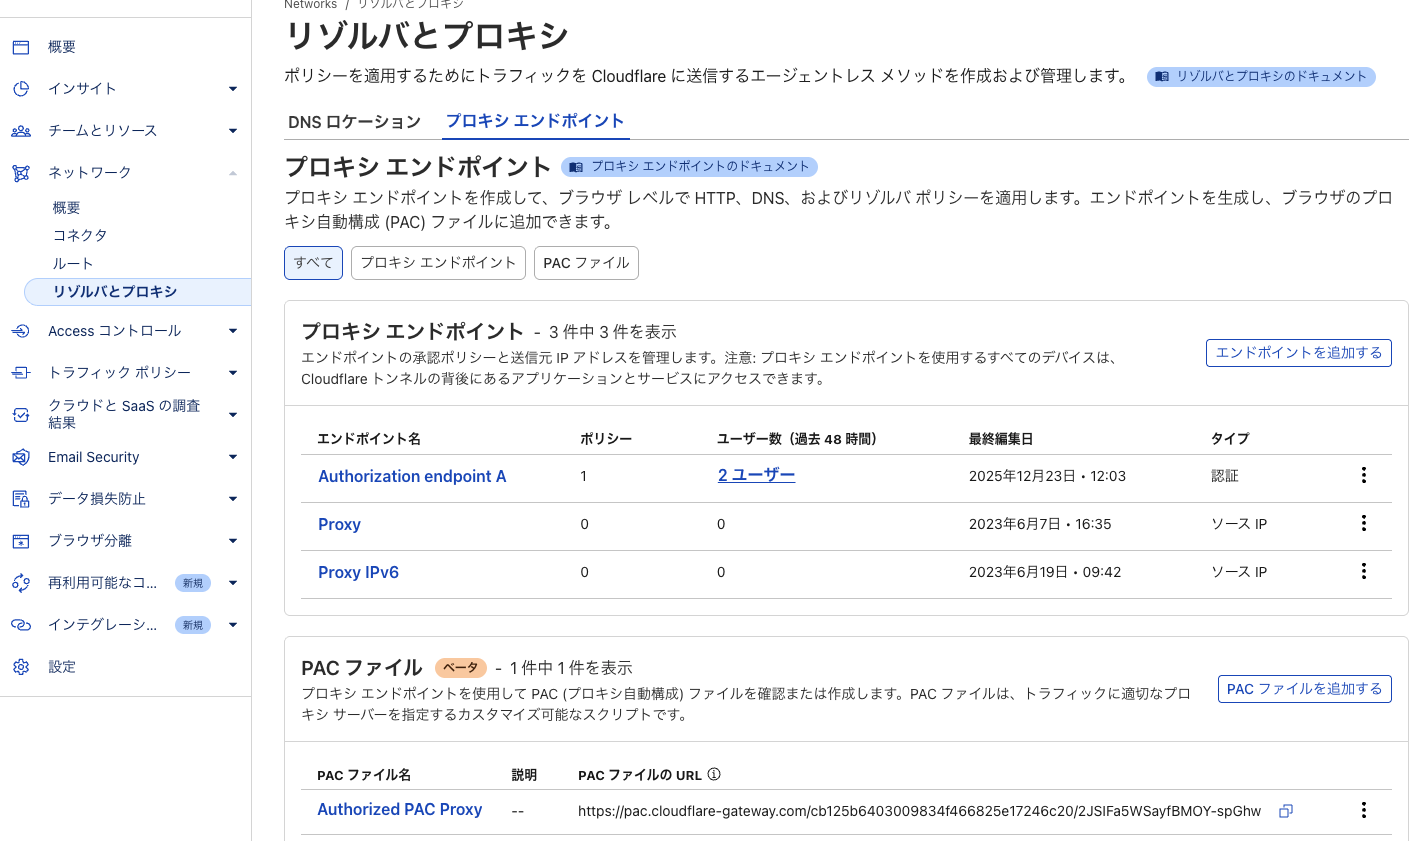Click the ブラウザ分離 sidebar icon

coord(21,541)
